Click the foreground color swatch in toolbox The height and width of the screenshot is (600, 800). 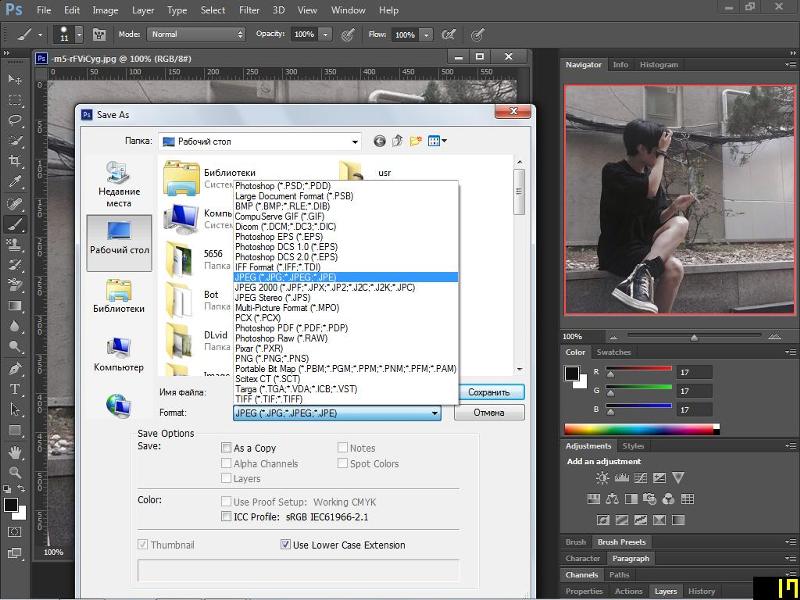(x=11, y=505)
